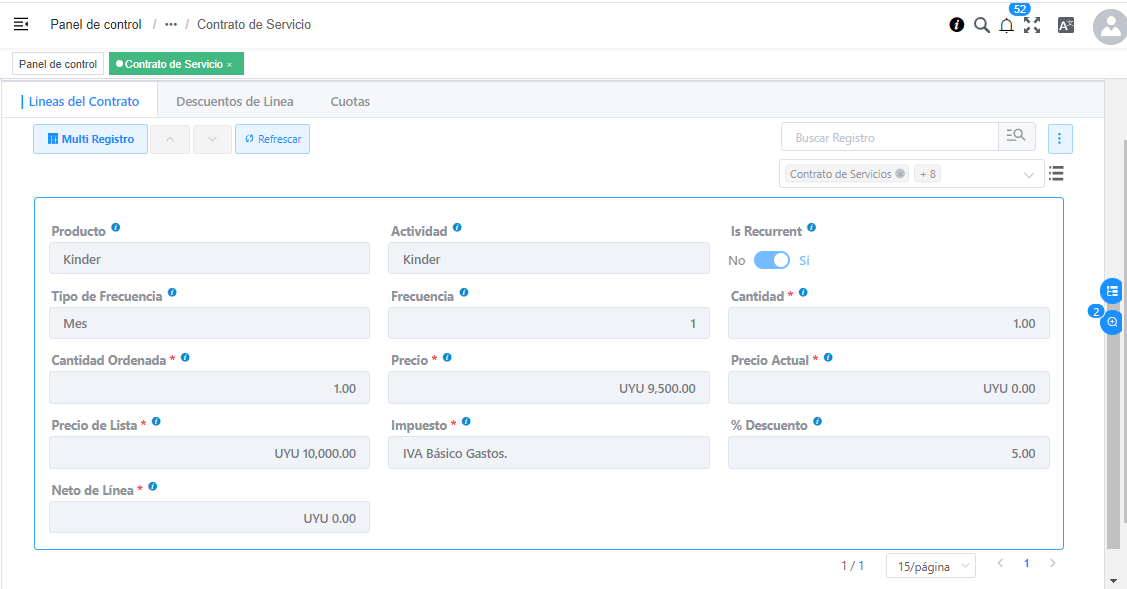
Task: Open the 15/página page size dropdown
Action: tap(930, 566)
